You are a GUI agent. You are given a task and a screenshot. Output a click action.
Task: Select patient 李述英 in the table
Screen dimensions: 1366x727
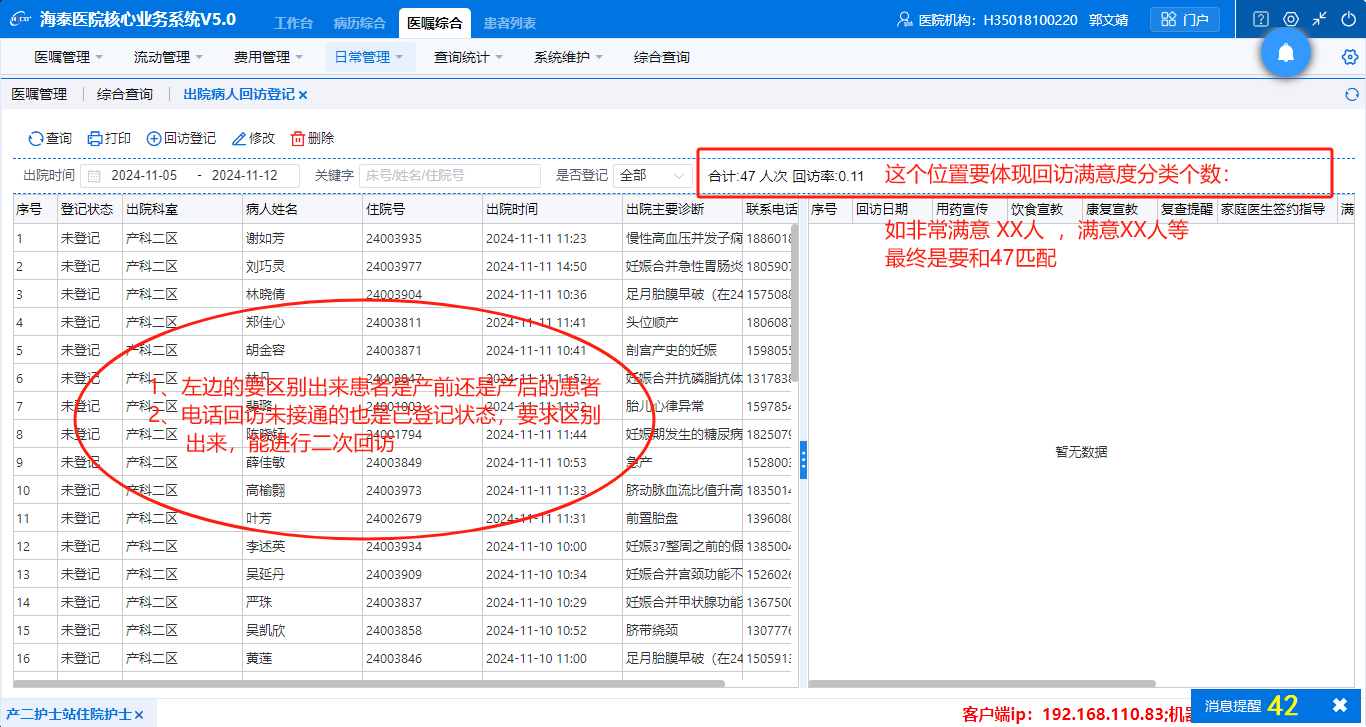(265, 546)
